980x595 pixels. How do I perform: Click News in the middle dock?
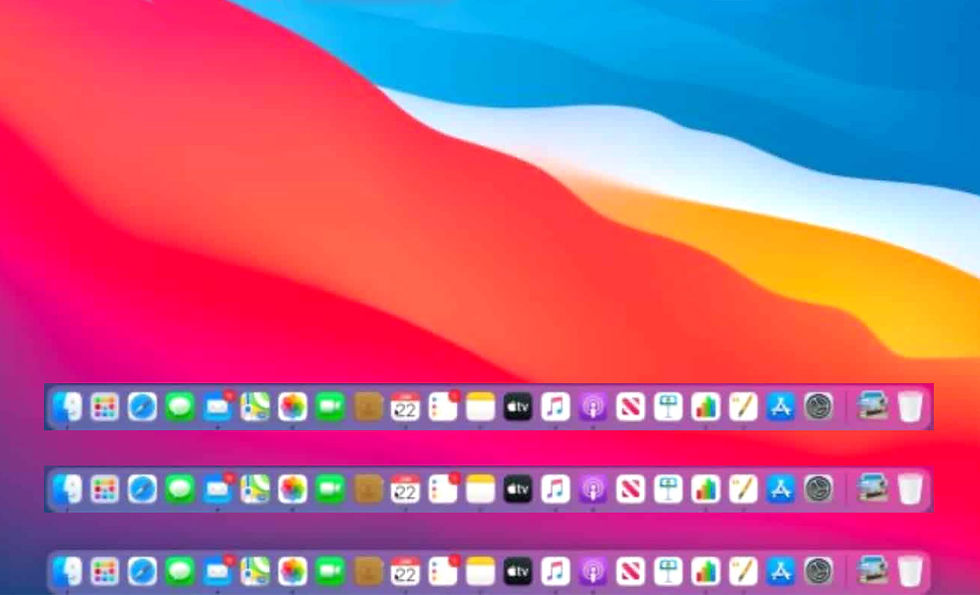click(631, 489)
